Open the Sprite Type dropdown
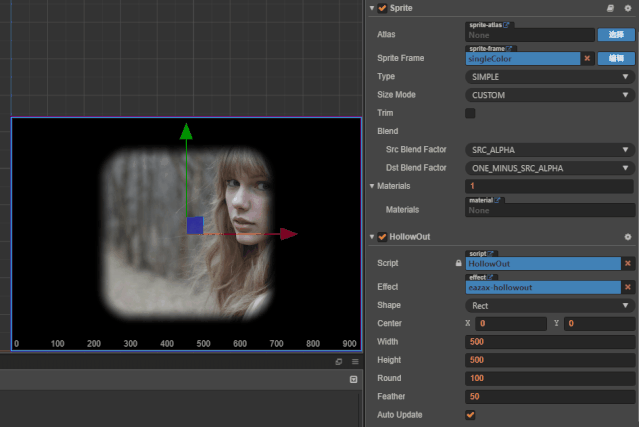Image resolution: width=639 pixels, height=427 pixels. tap(549, 77)
